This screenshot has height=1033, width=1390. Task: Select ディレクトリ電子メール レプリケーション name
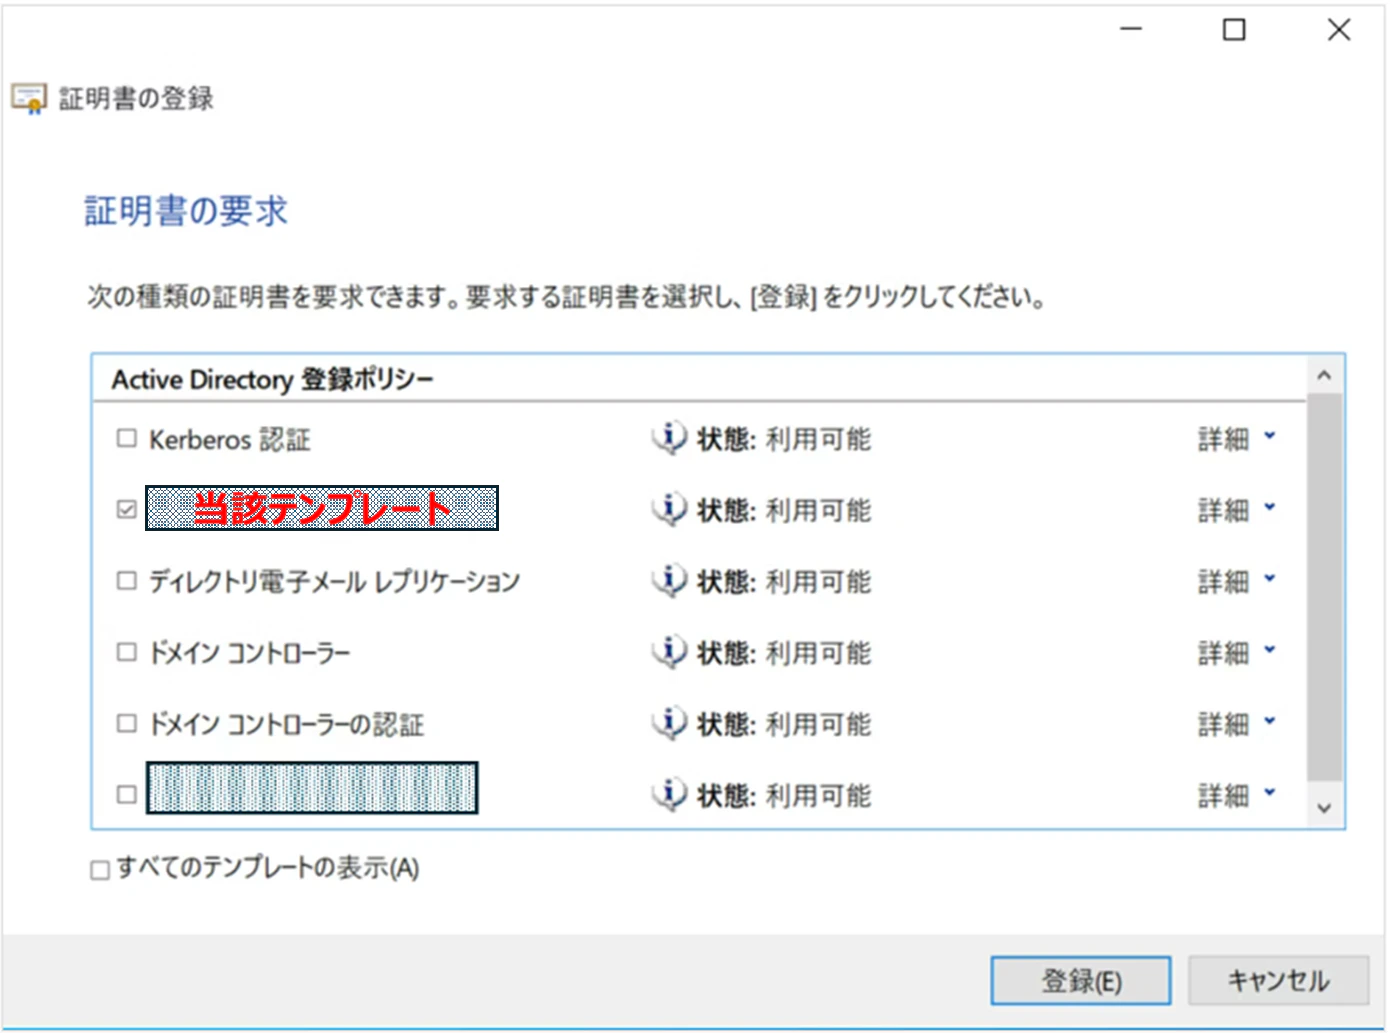click(x=334, y=581)
